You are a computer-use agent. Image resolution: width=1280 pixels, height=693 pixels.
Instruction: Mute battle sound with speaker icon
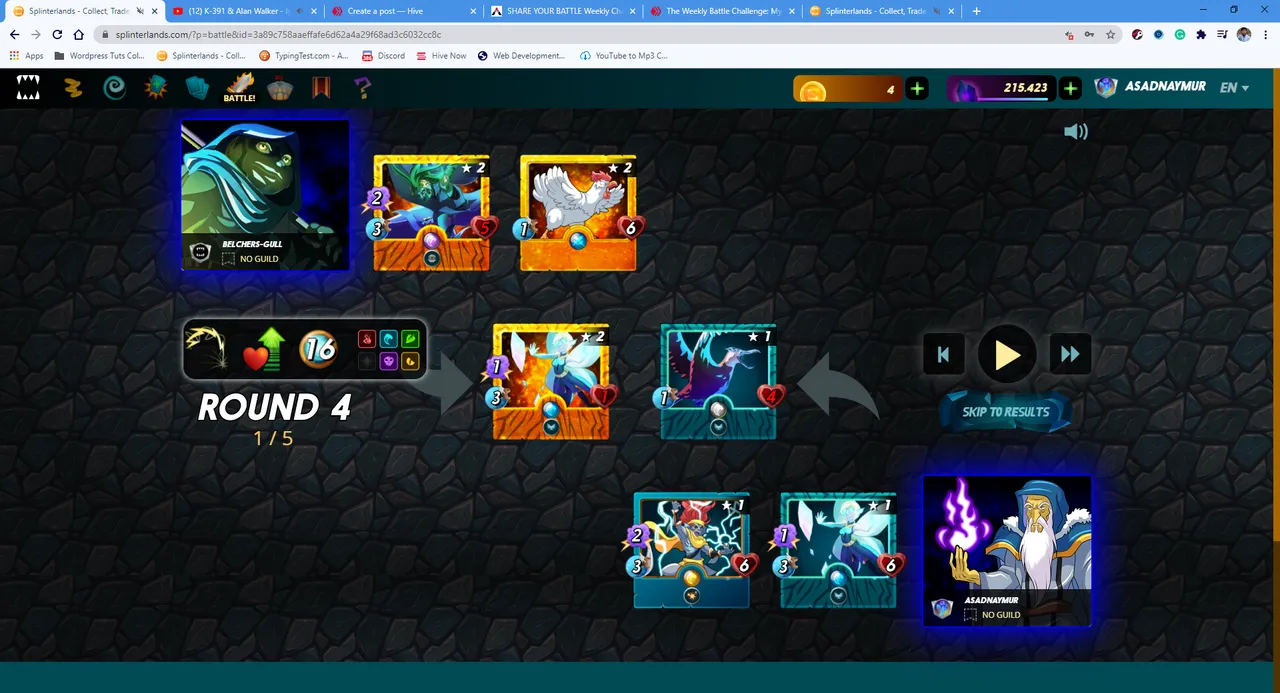pos(1076,131)
